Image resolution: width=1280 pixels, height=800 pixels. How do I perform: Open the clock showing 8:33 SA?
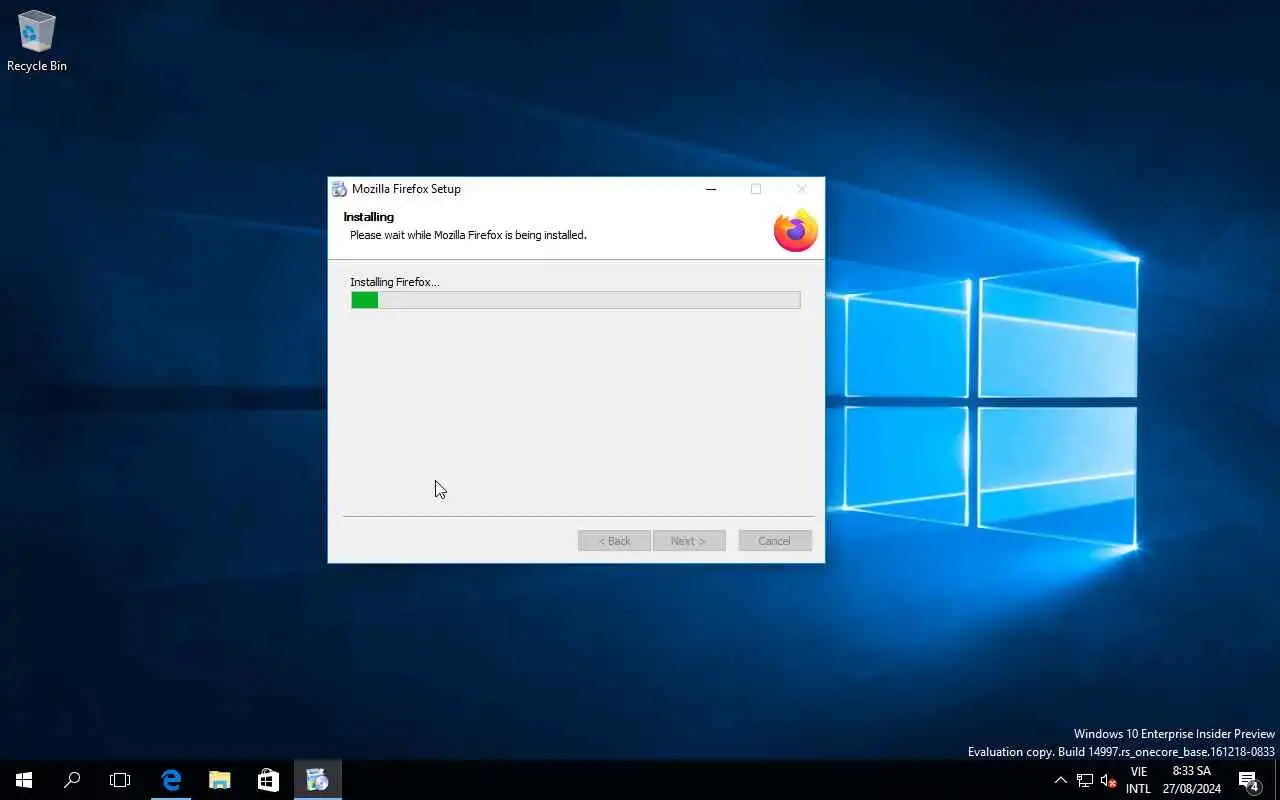[x=1191, y=780]
